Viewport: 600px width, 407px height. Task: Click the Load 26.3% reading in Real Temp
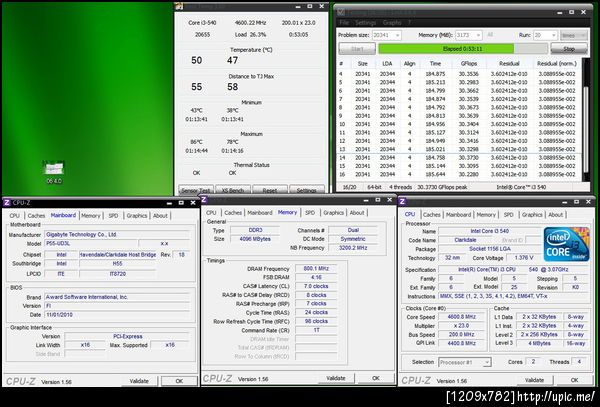(251, 34)
